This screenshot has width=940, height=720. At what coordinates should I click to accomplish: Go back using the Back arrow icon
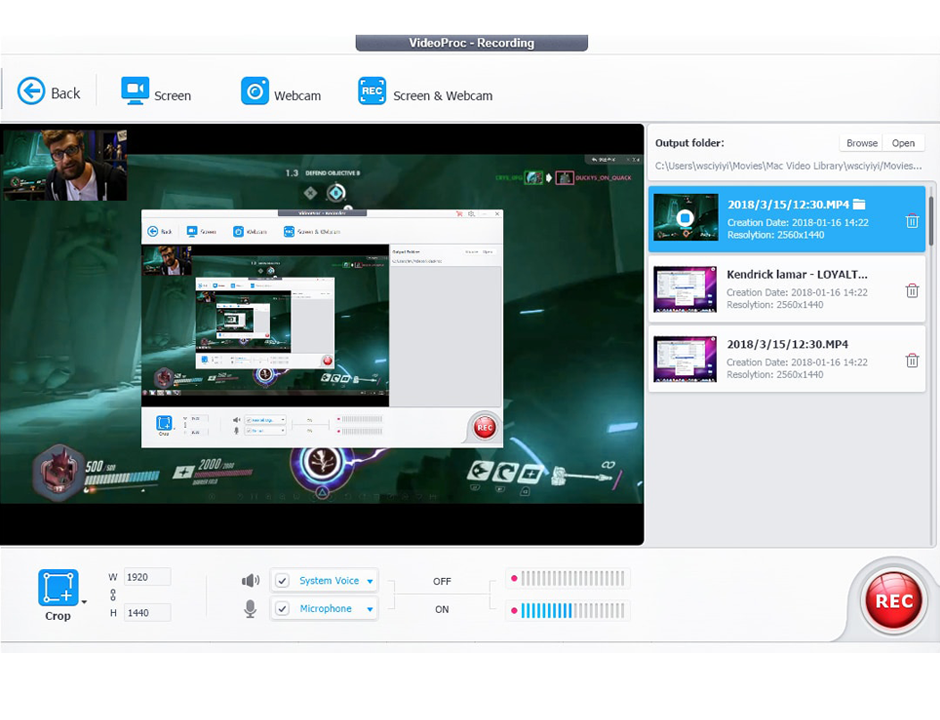click(x=31, y=92)
